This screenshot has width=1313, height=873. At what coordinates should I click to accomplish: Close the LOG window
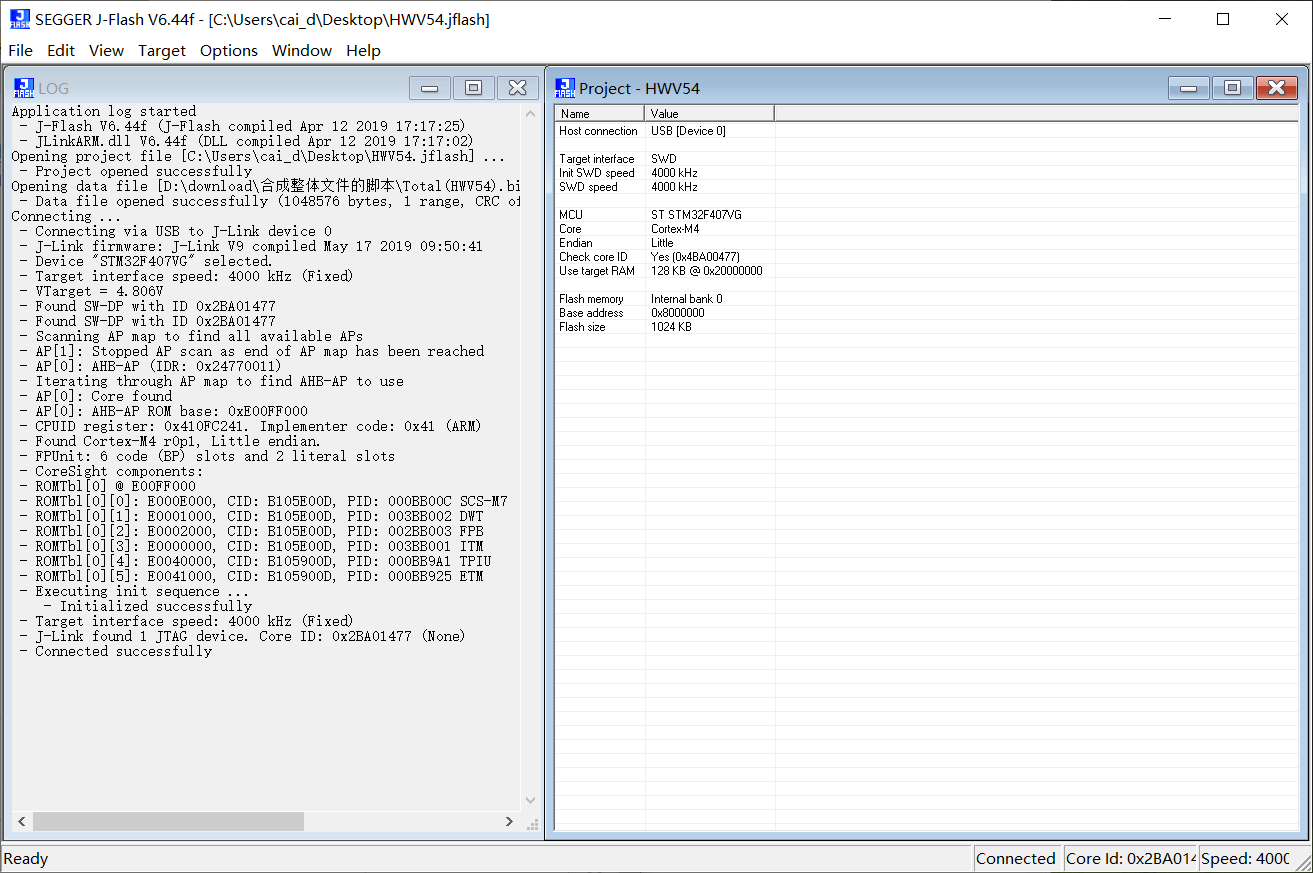click(518, 88)
